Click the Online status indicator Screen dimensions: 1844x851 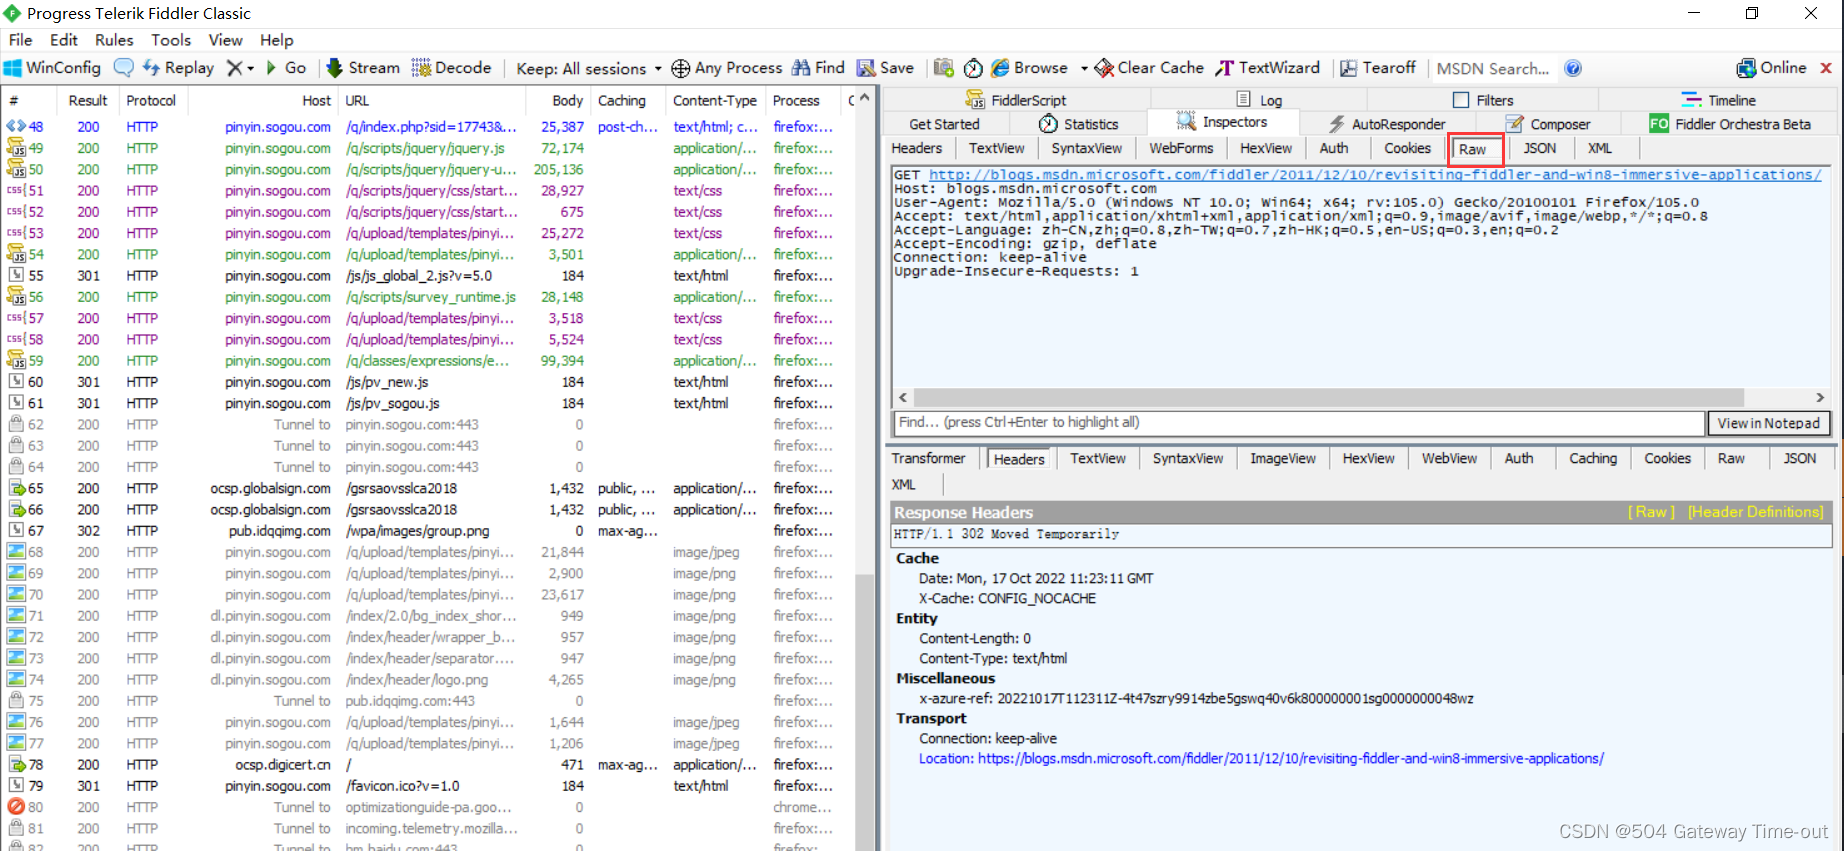point(1772,68)
